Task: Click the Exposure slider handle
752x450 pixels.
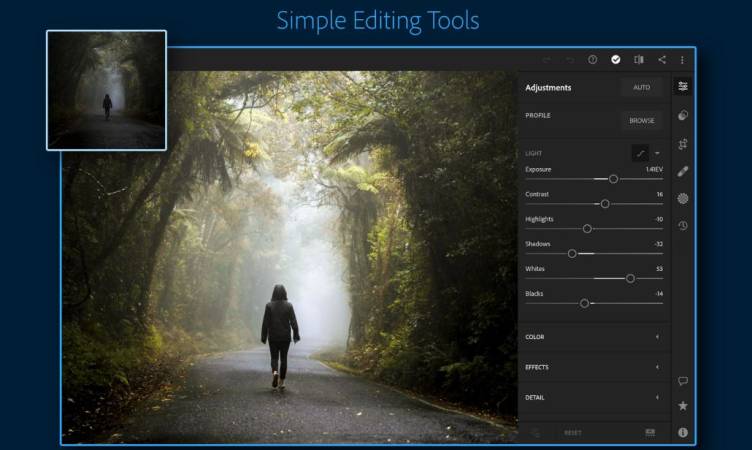Action: [613, 179]
